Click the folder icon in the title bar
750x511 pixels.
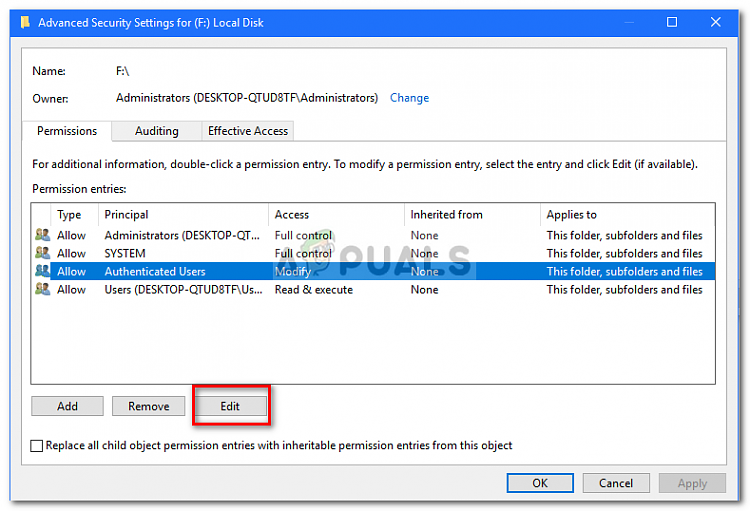[25, 22]
